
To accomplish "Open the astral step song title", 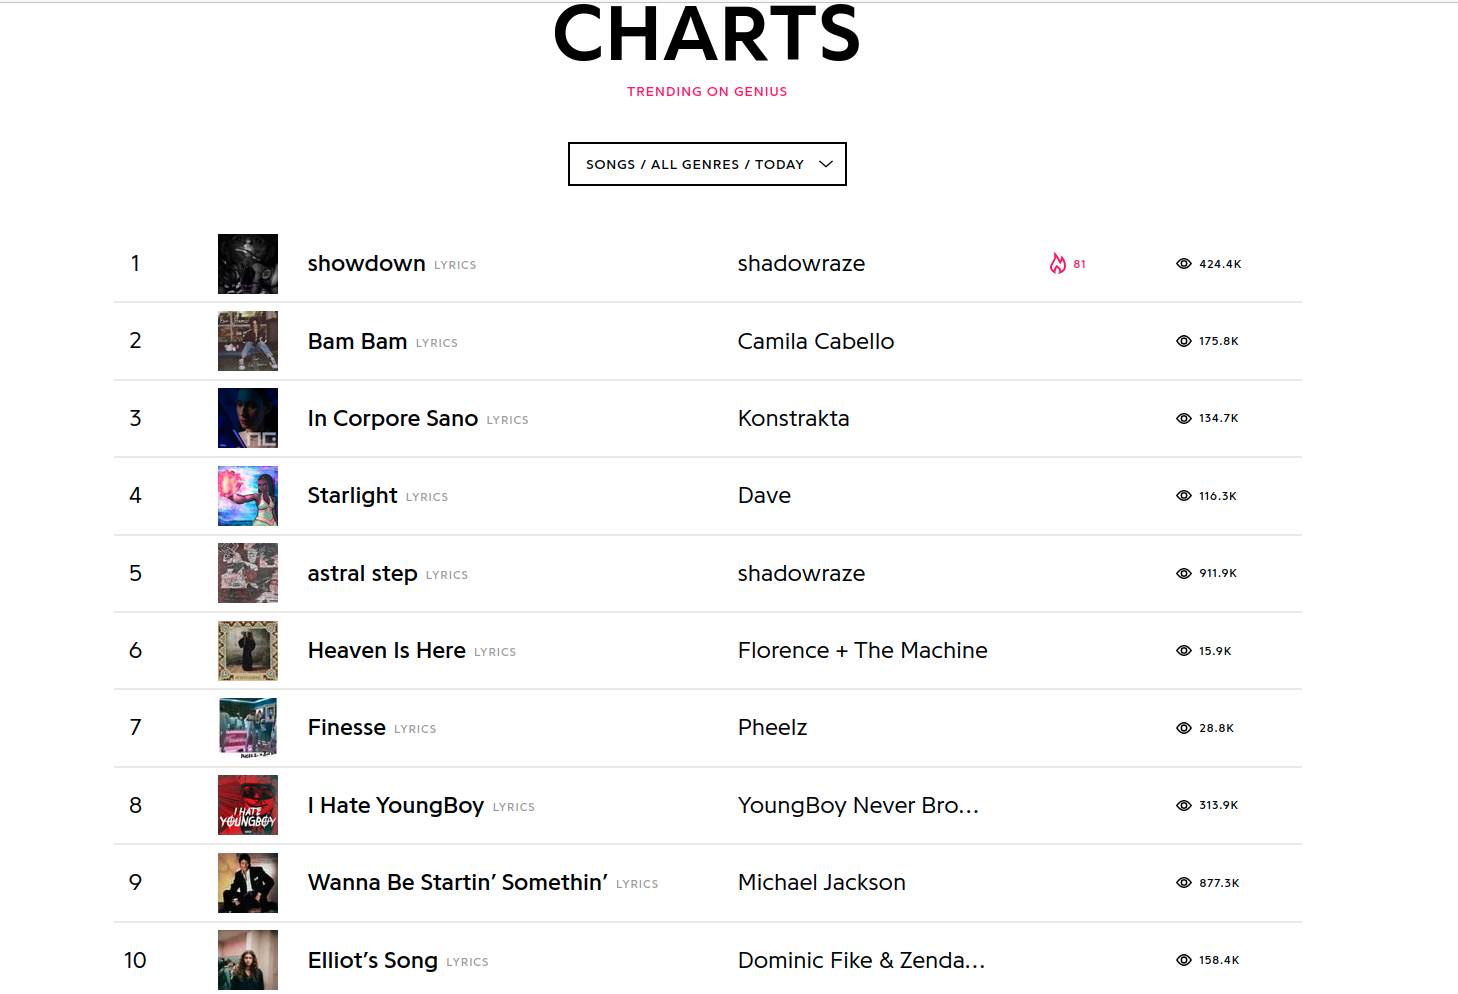I will point(362,573).
